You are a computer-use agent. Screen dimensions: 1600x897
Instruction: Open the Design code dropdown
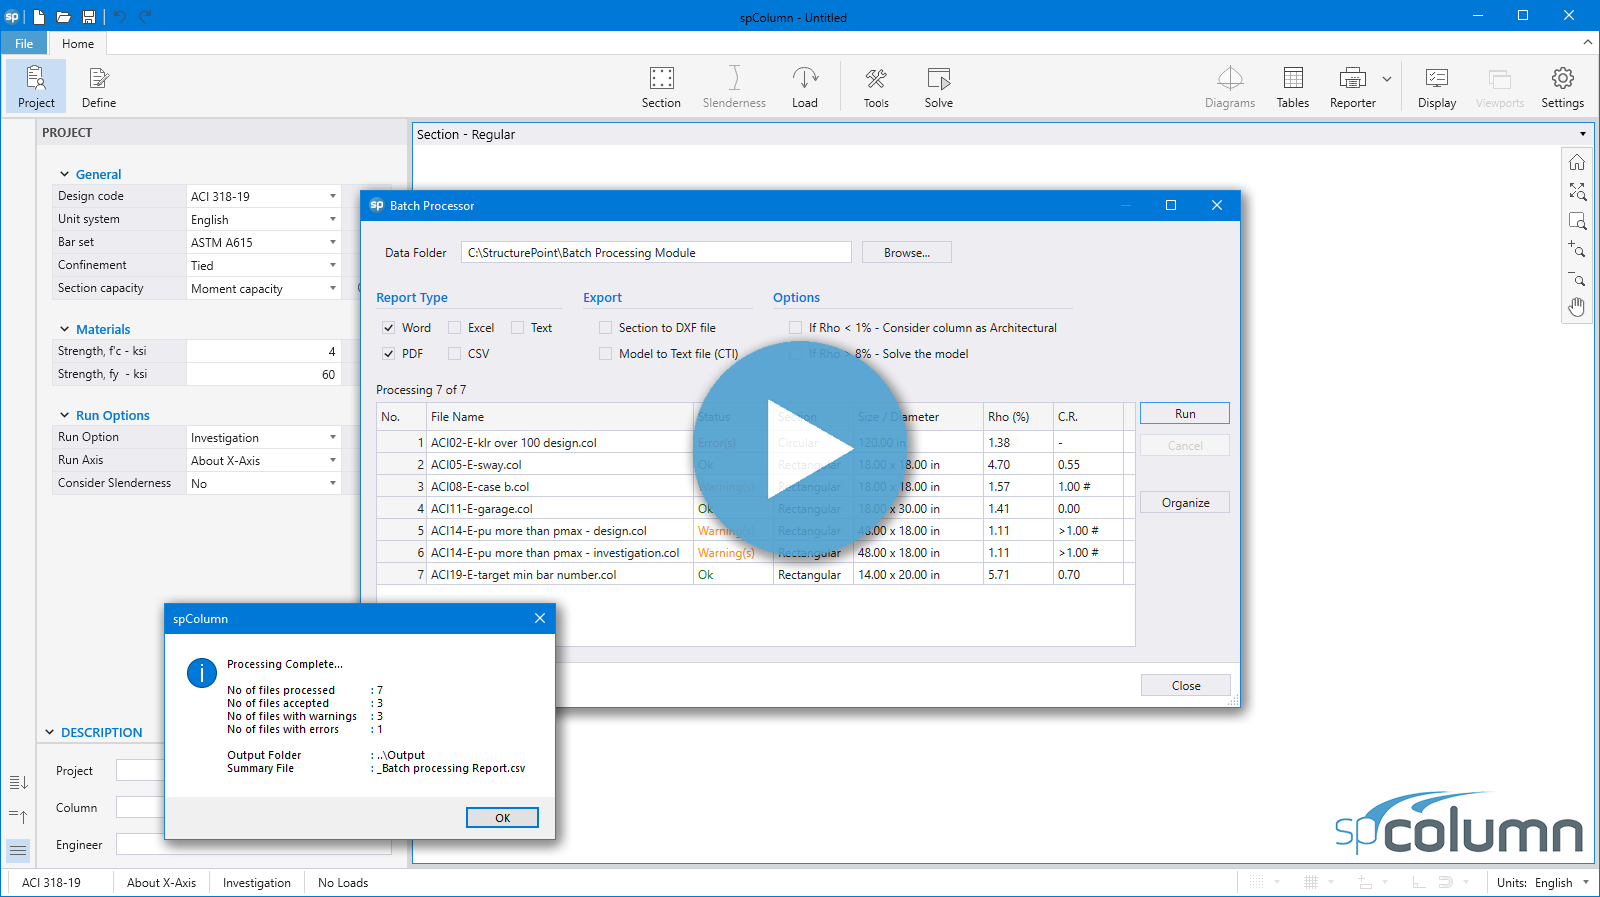tap(264, 196)
